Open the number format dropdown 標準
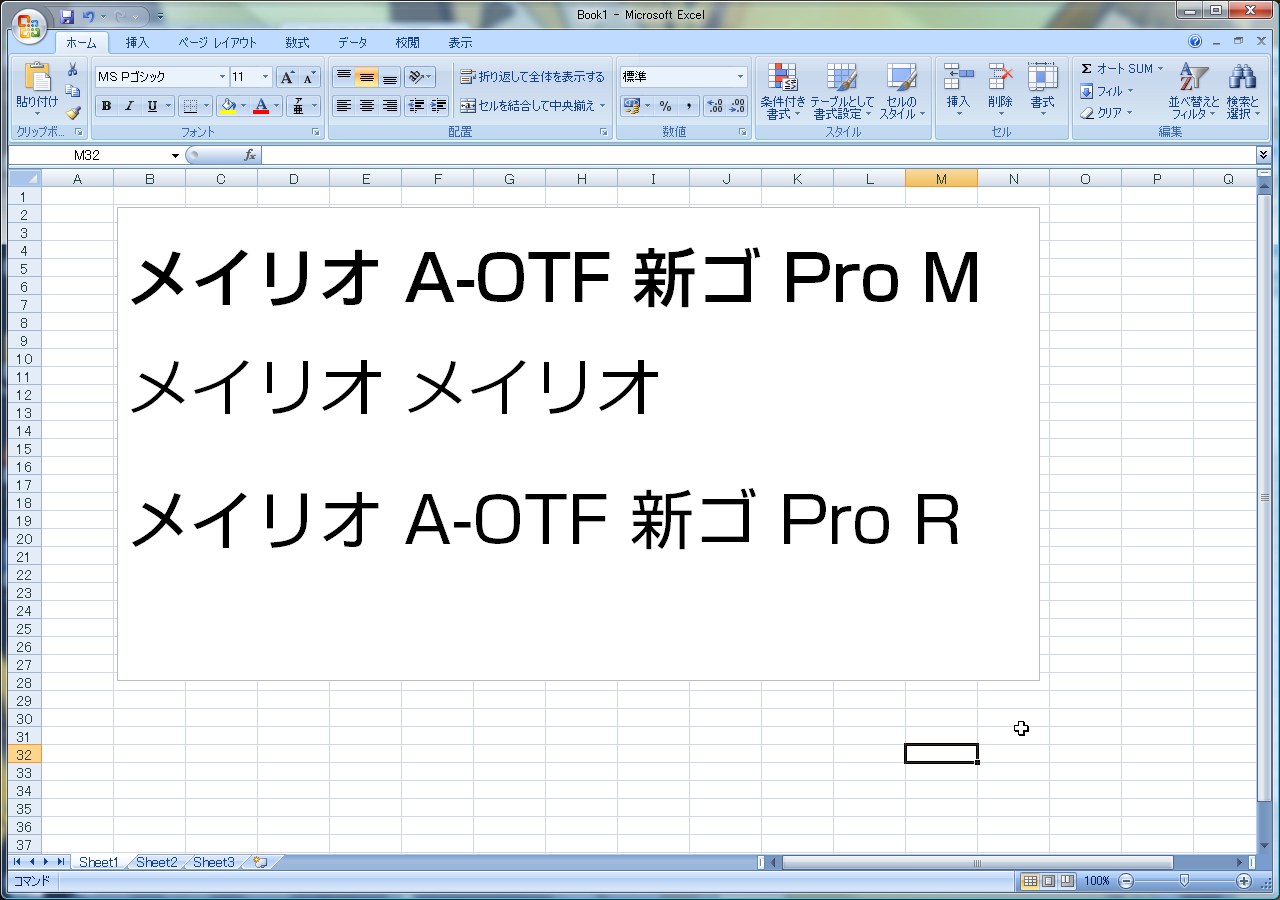Viewport: 1280px width, 900px height. pyautogui.click(x=740, y=77)
